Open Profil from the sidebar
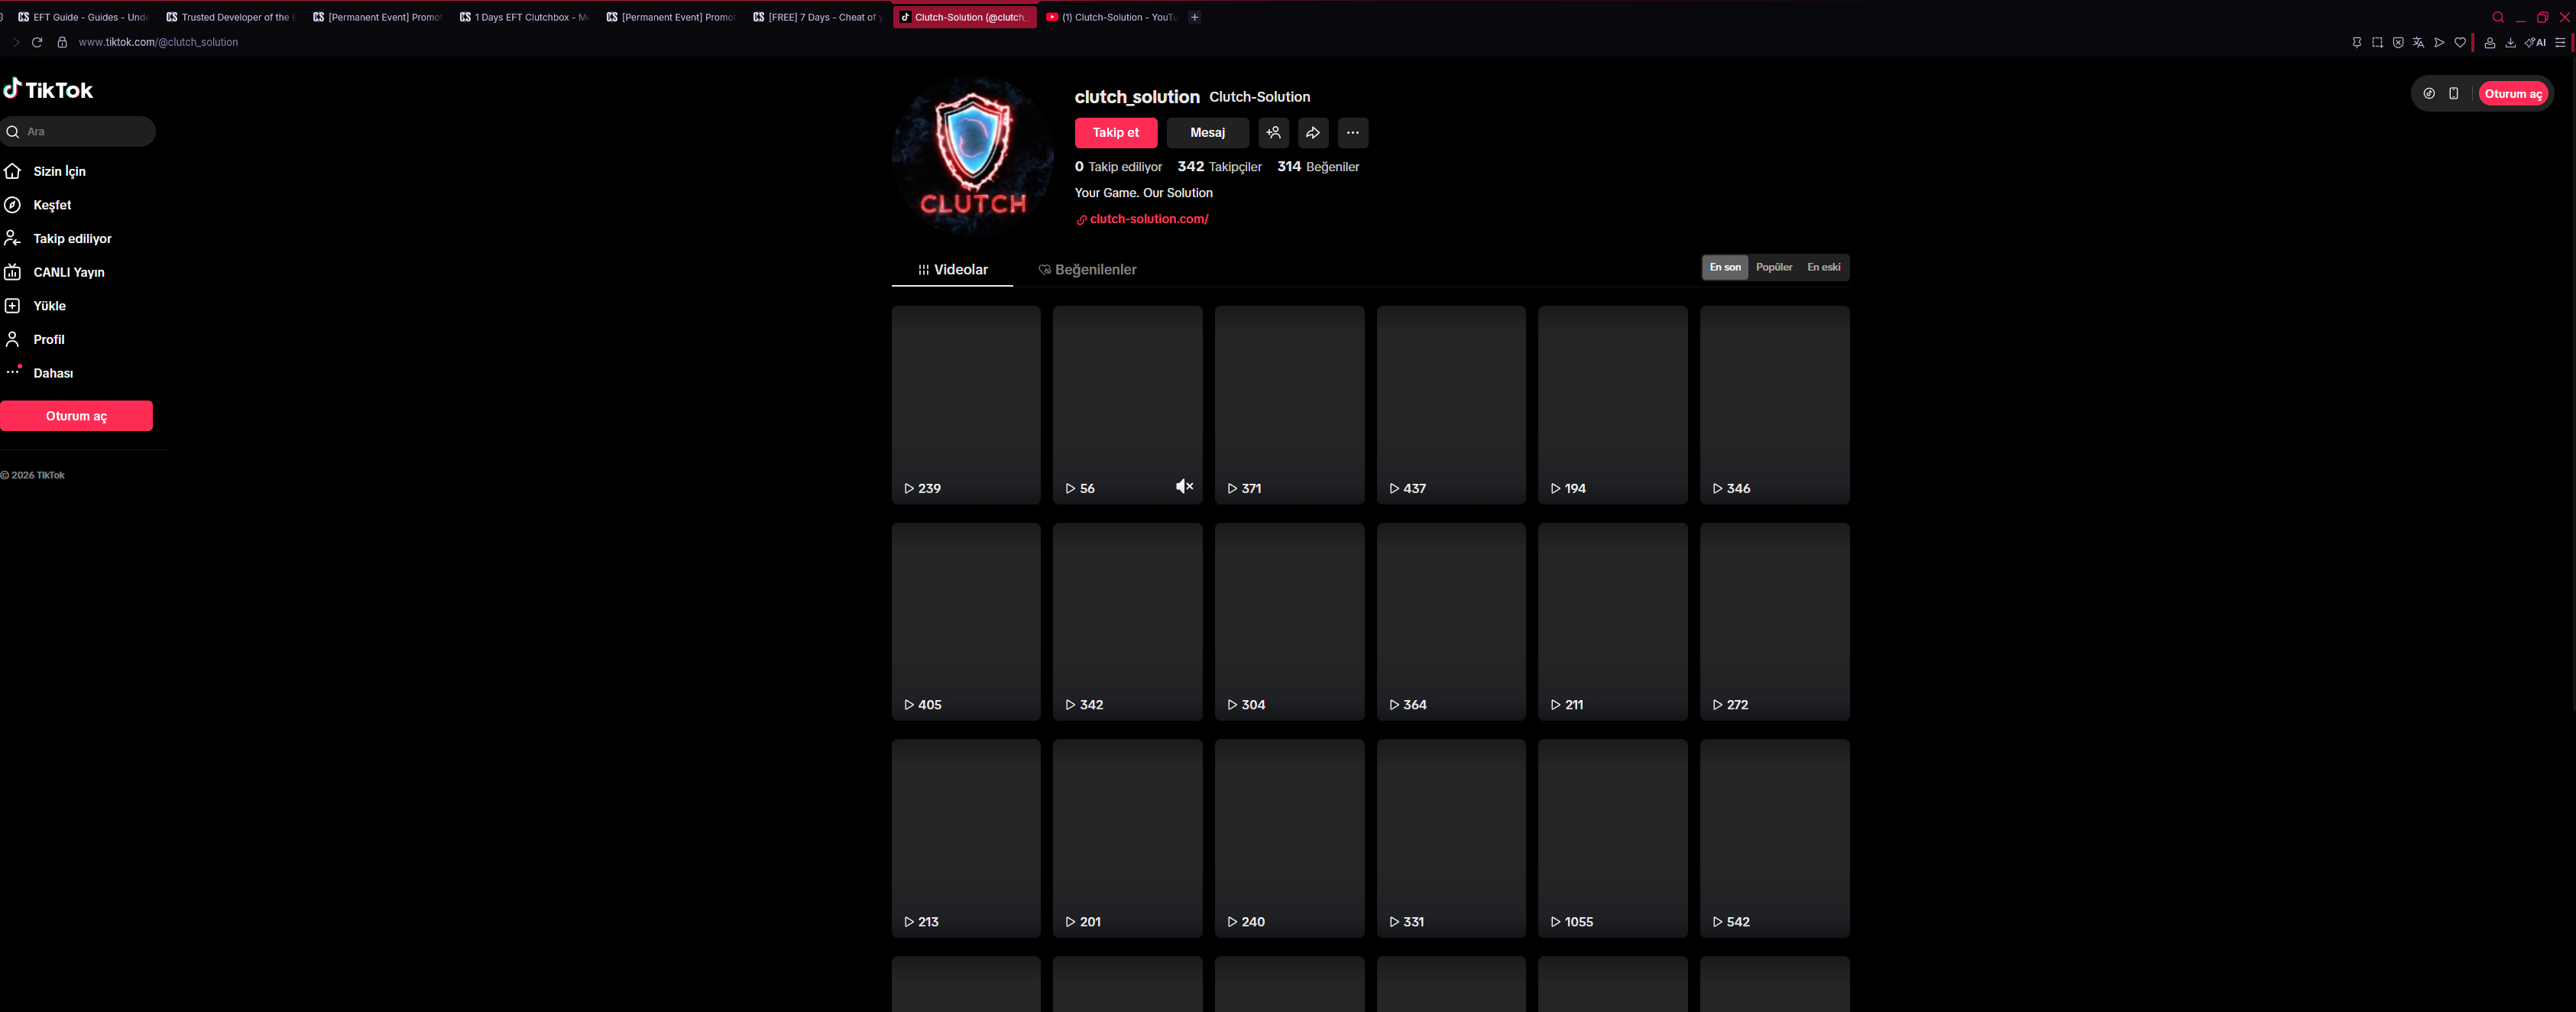This screenshot has height=1012, width=2576. 34,339
